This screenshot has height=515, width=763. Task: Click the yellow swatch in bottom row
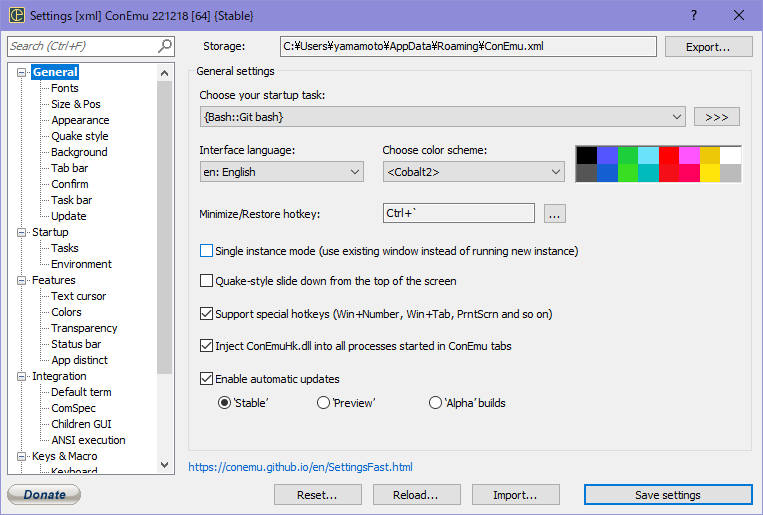click(x=710, y=173)
